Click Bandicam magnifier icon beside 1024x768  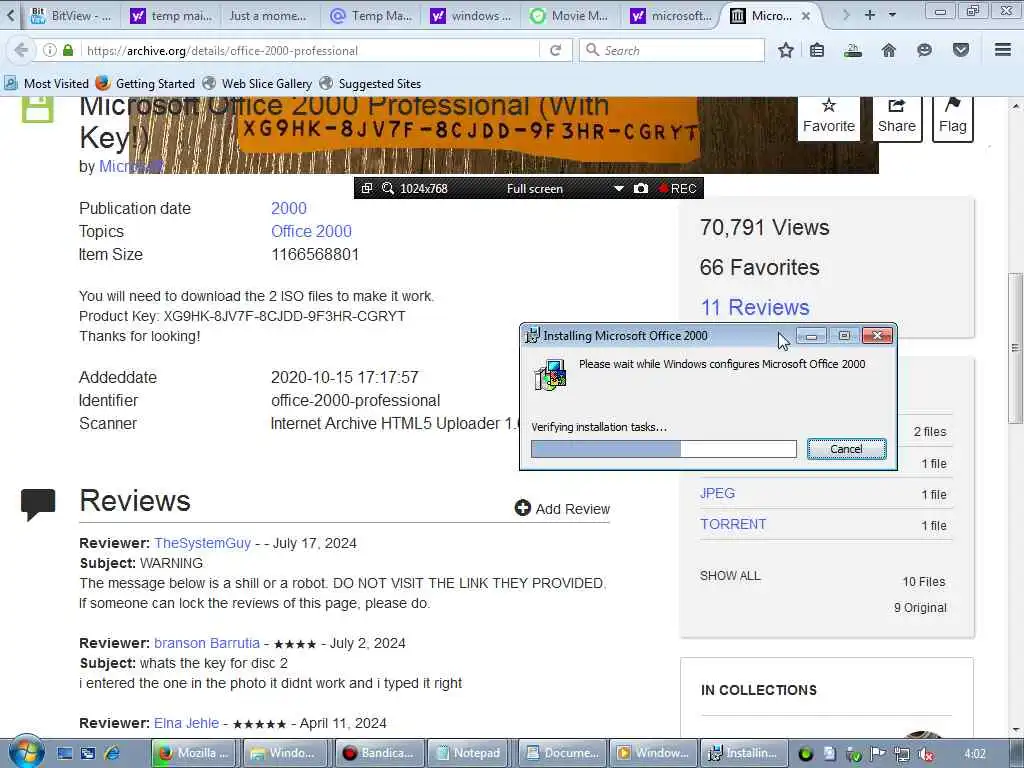388,189
